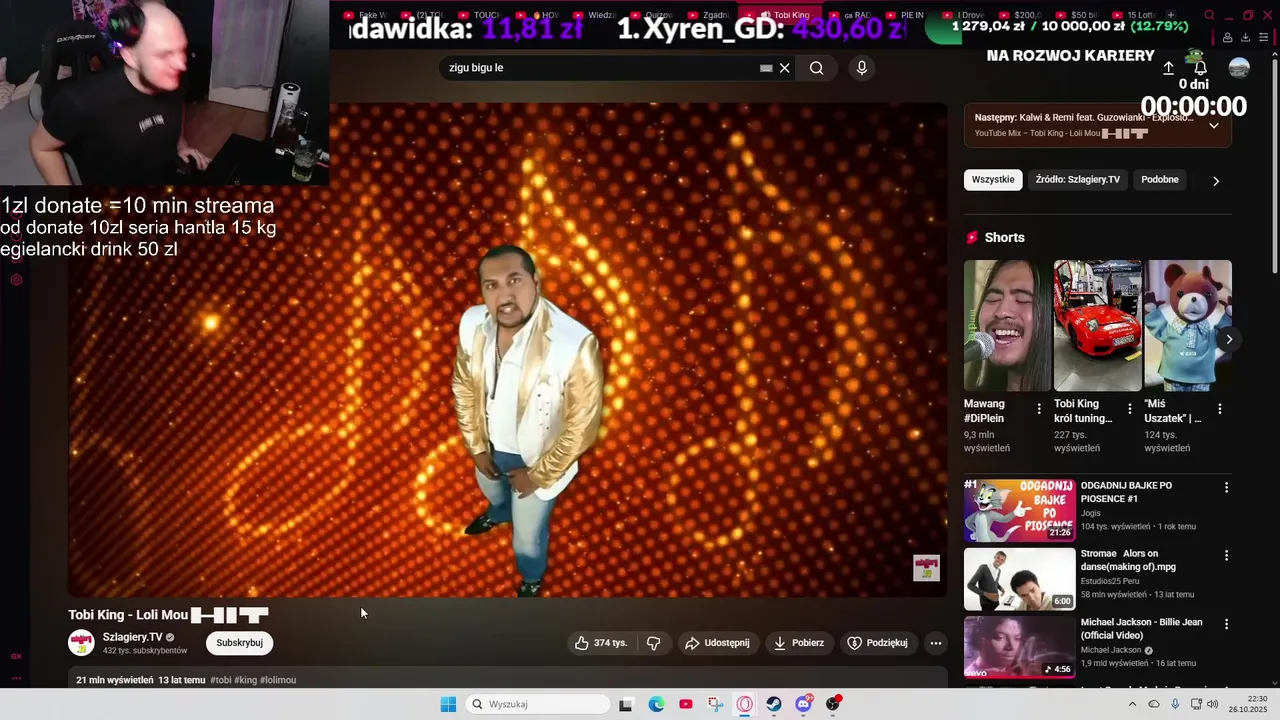Image resolution: width=1280 pixels, height=720 pixels.
Task: Open the taskbar clock showing 22:30
Action: 1248,704
